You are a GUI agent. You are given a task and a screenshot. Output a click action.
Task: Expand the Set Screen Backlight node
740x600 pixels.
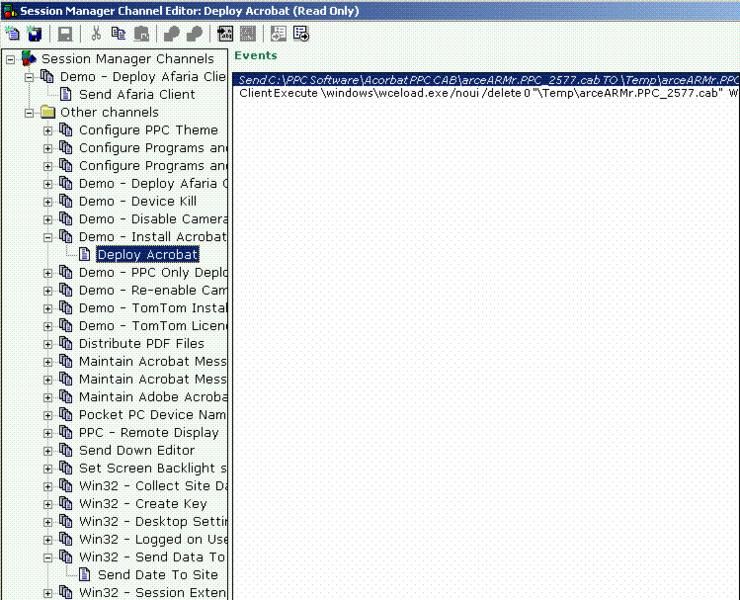click(x=48, y=469)
